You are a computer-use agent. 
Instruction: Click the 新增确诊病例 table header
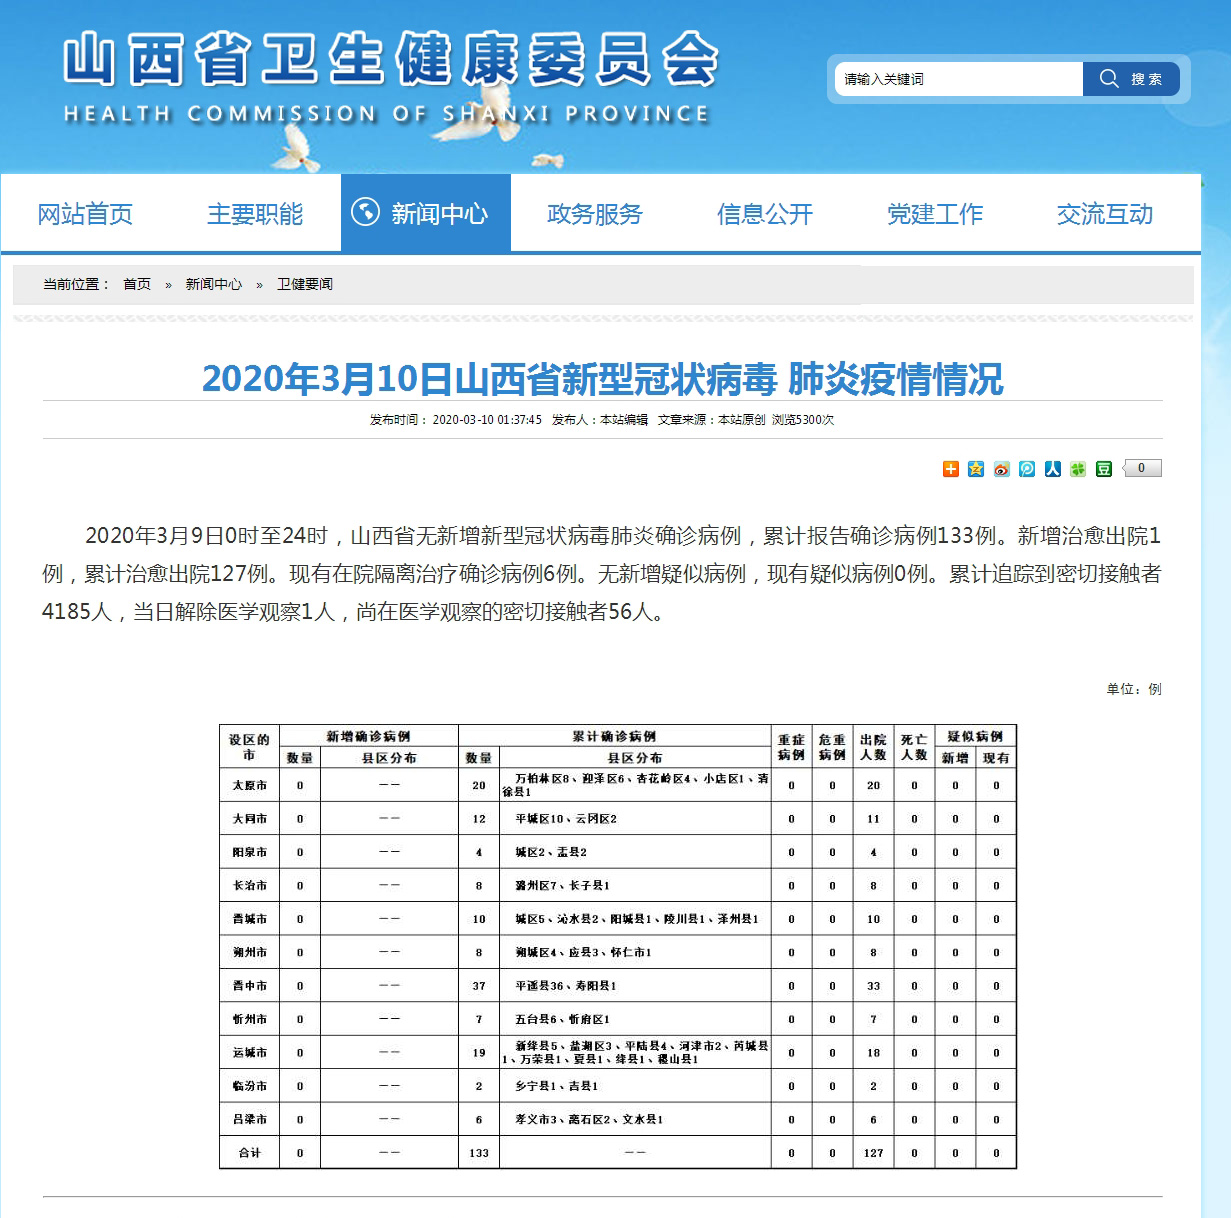tap(368, 736)
